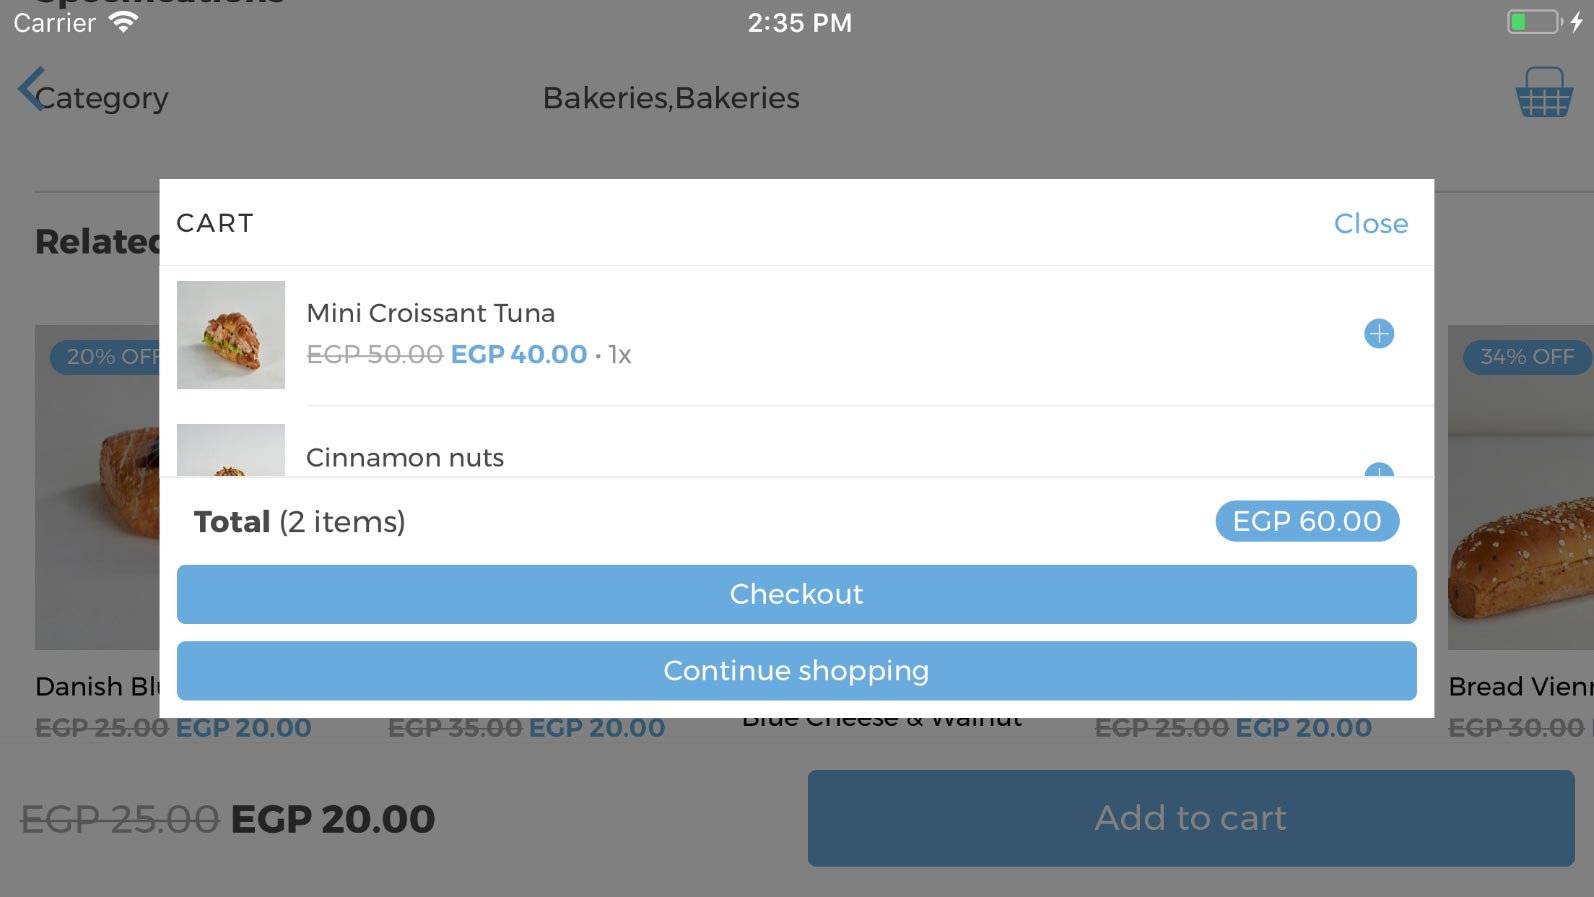Viewport: 1594px width, 897px height.
Task: Open the Cinnamon nuts product thumbnail
Action: click(x=231, y=450)
